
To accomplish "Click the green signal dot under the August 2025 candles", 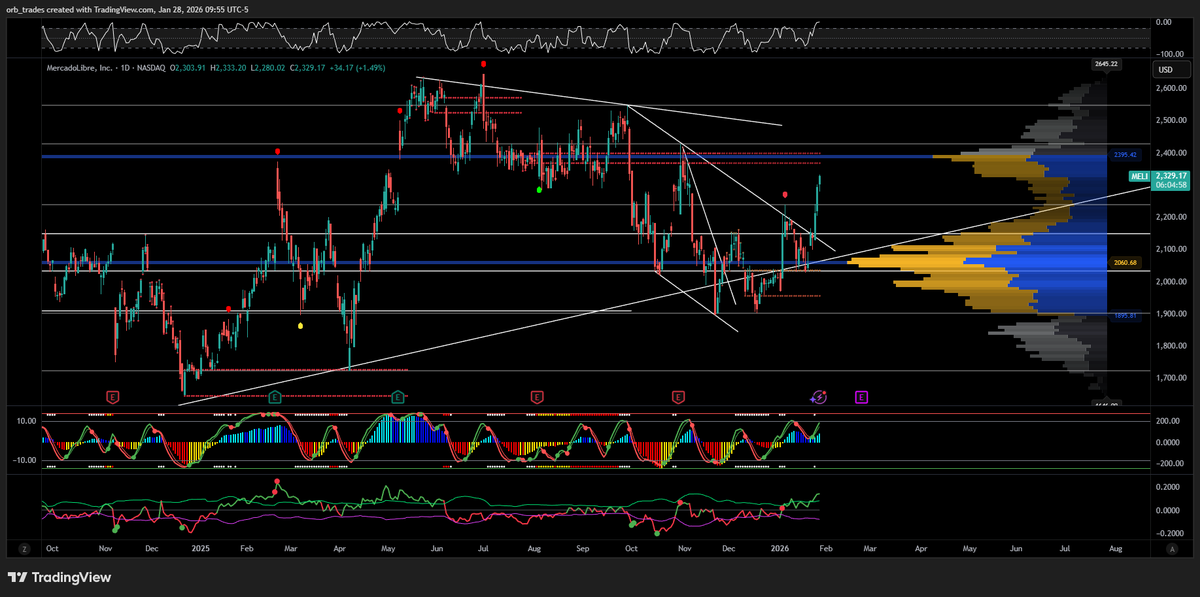I will coord(539,189).
